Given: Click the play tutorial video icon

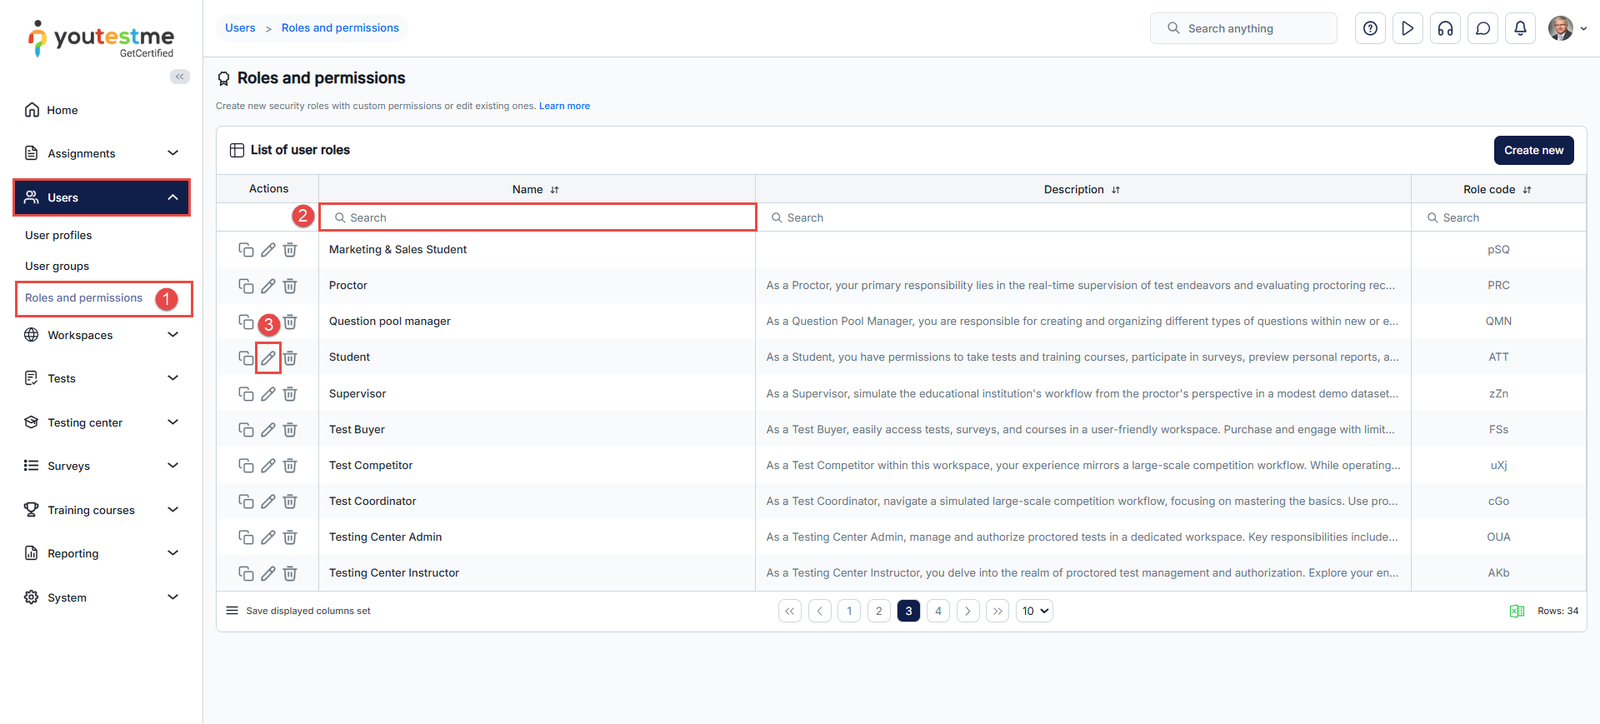Looking at the screenshot, I should click(1407, 28).
